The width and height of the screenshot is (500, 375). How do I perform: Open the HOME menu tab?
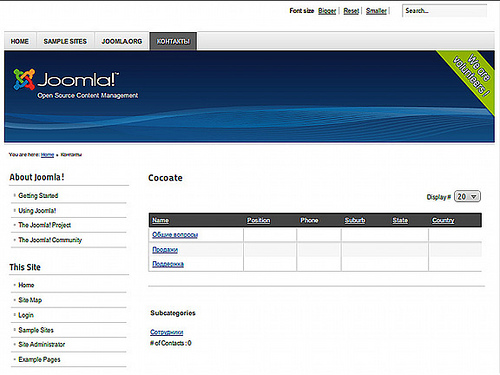tap(20, 41)
